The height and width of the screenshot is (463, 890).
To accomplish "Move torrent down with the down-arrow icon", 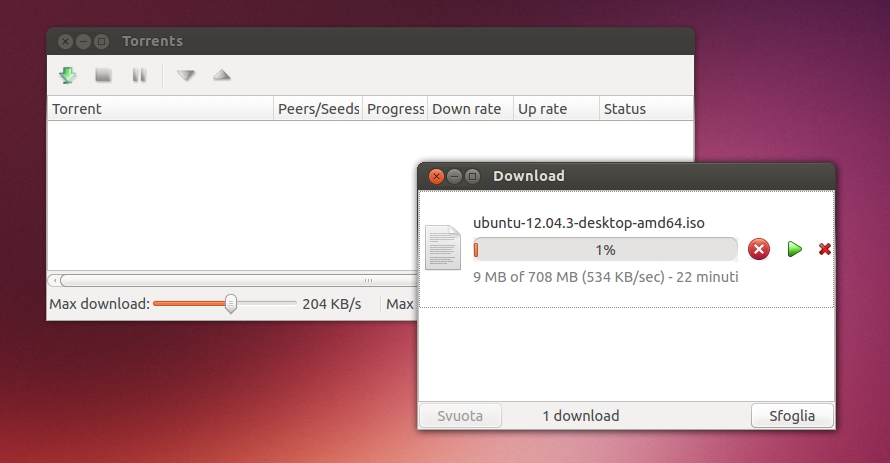I will click(x=186, y=75).
